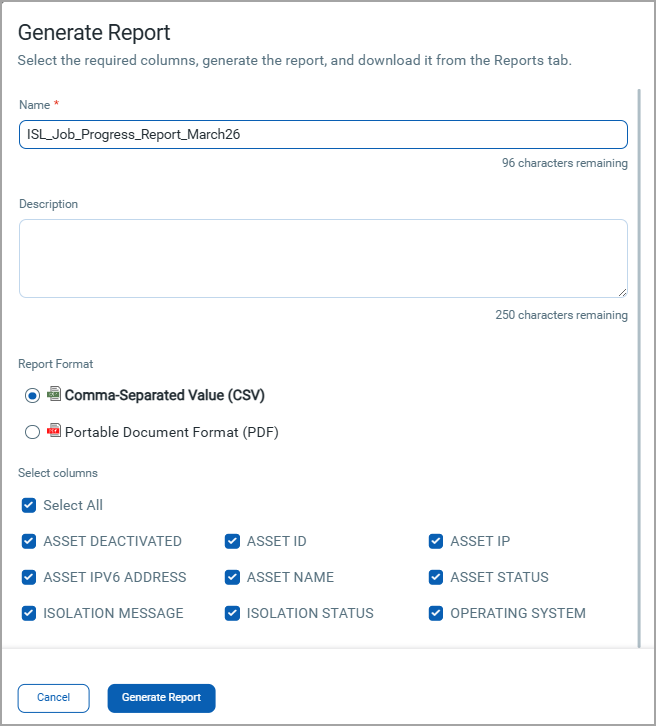Viewport: 656px width, 726px height.
Task: Select the Comma-Separated Value (CSV) radio button
Action: click(32, 395)
